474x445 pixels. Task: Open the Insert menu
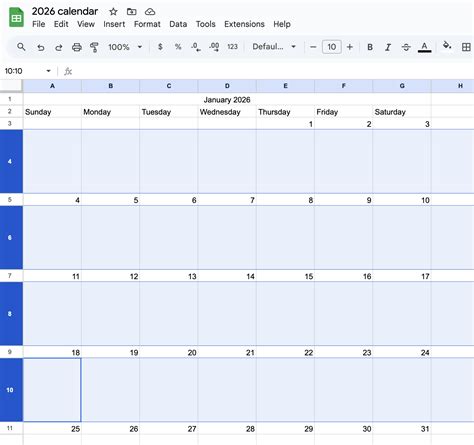[x=114, y=24]
